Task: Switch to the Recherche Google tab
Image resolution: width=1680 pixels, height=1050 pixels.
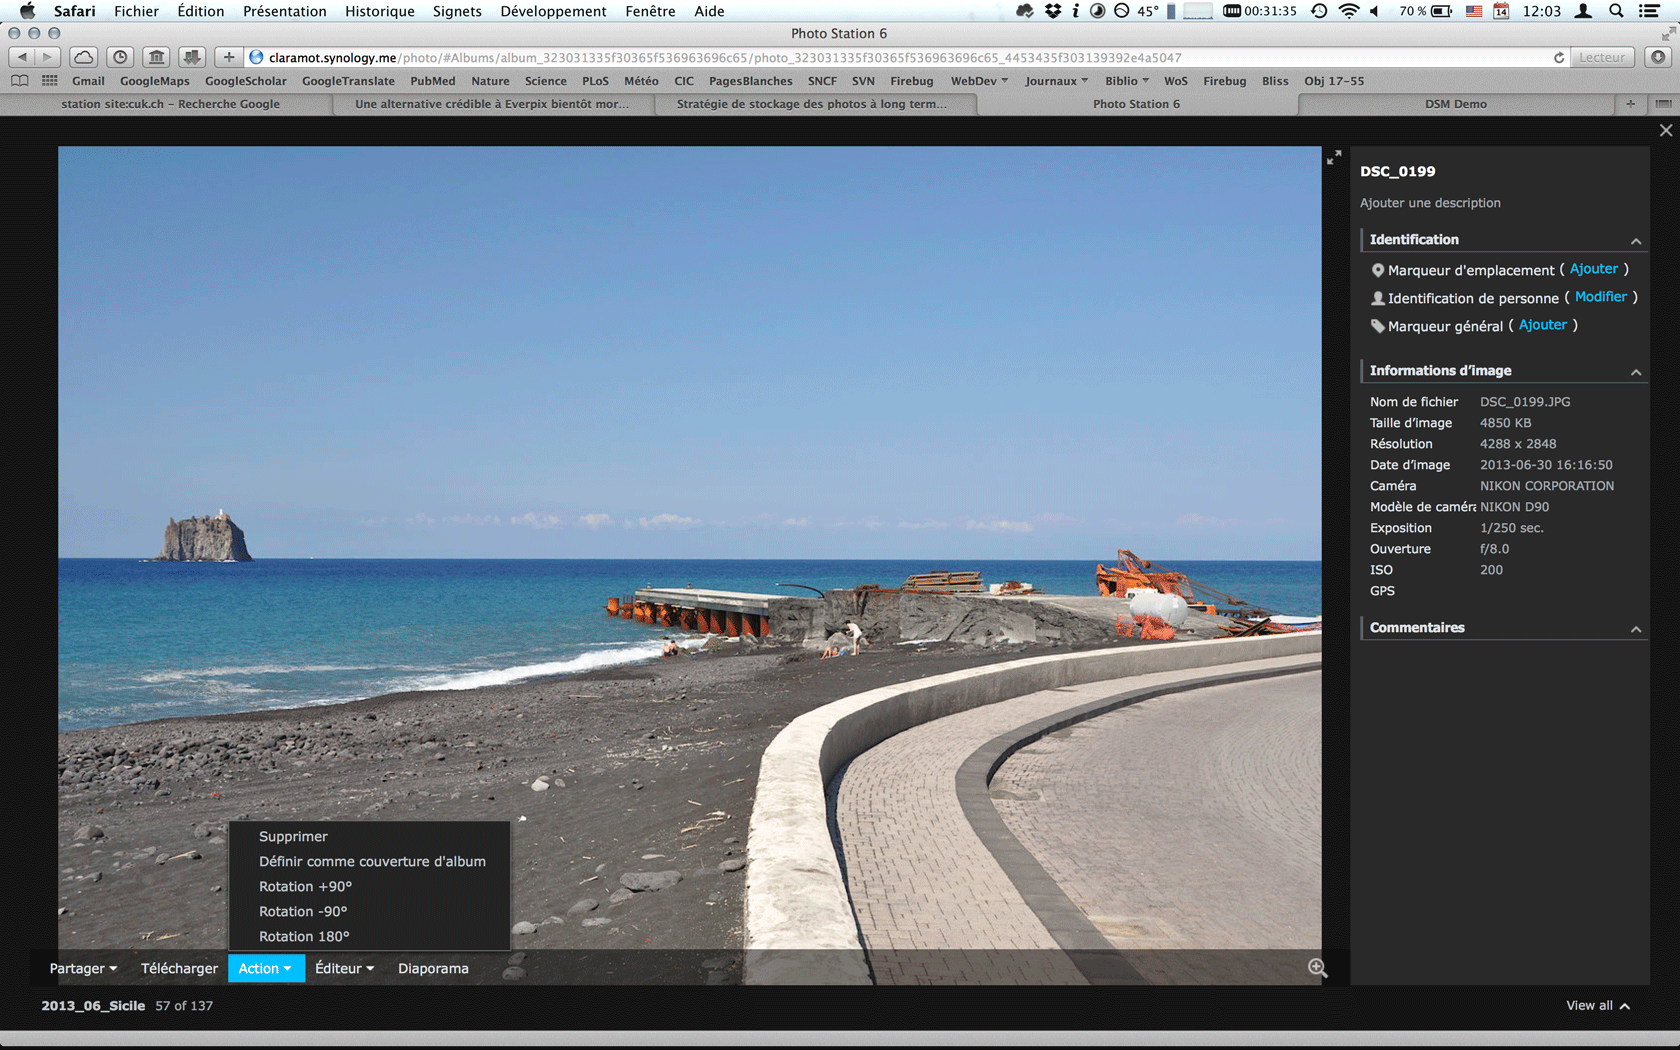Action: [x=170, y=104]
